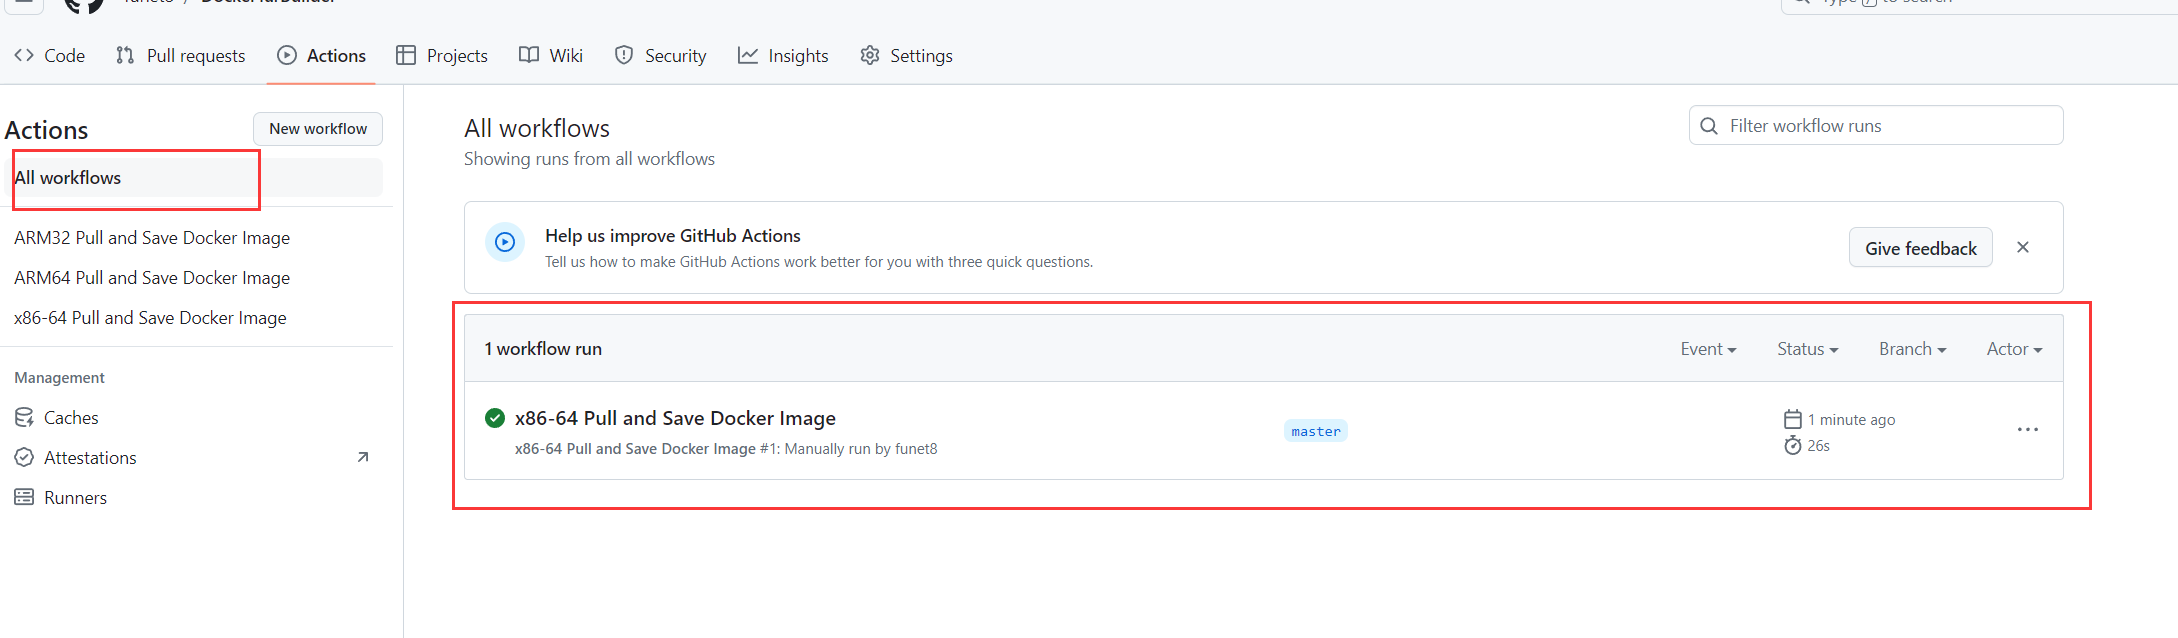Open the Caches management page

pos(71,417)
